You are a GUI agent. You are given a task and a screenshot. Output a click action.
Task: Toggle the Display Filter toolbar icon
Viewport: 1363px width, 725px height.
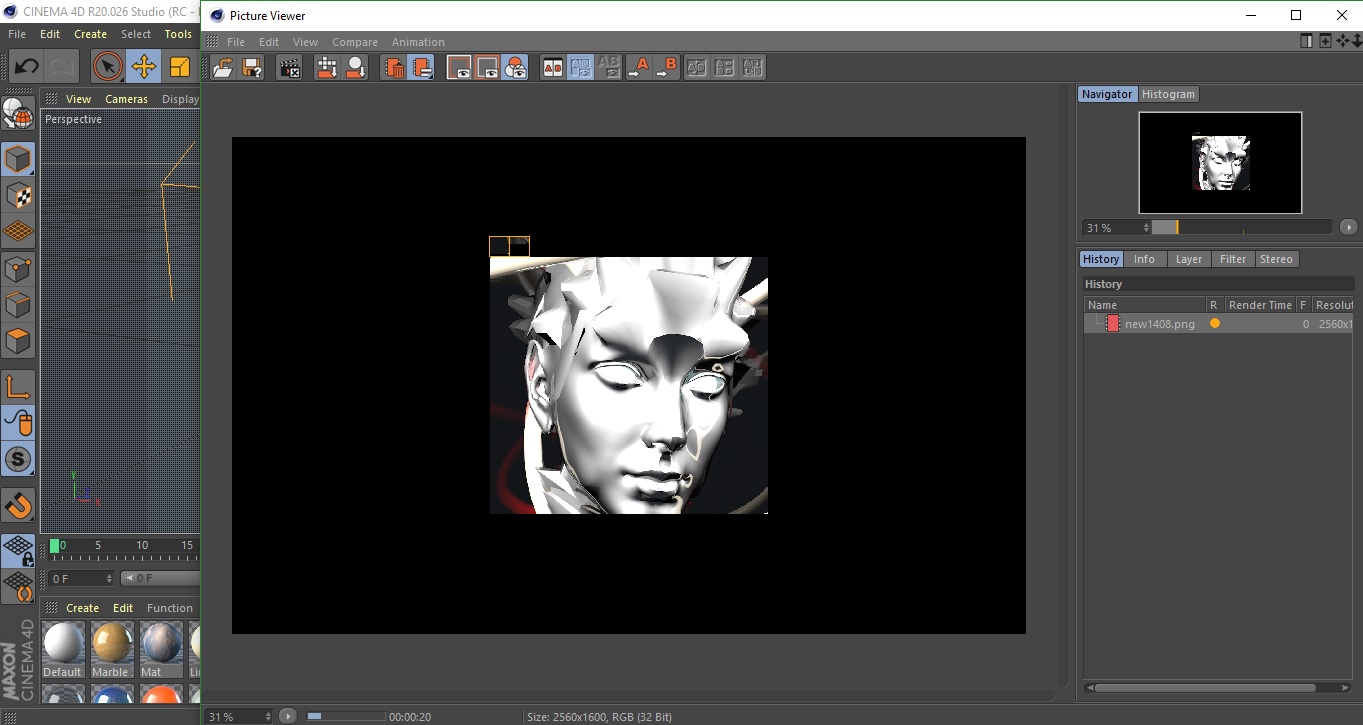(515, 68)
